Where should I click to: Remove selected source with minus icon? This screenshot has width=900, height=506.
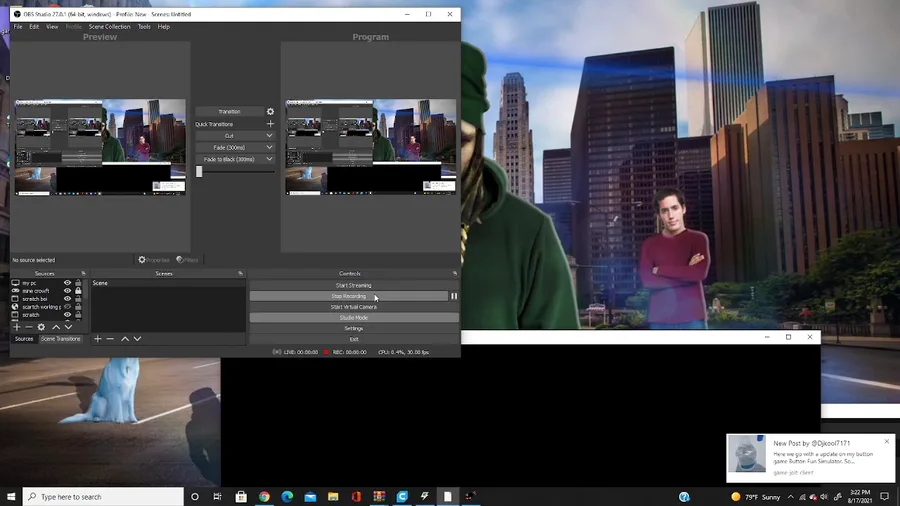point(29,327)
